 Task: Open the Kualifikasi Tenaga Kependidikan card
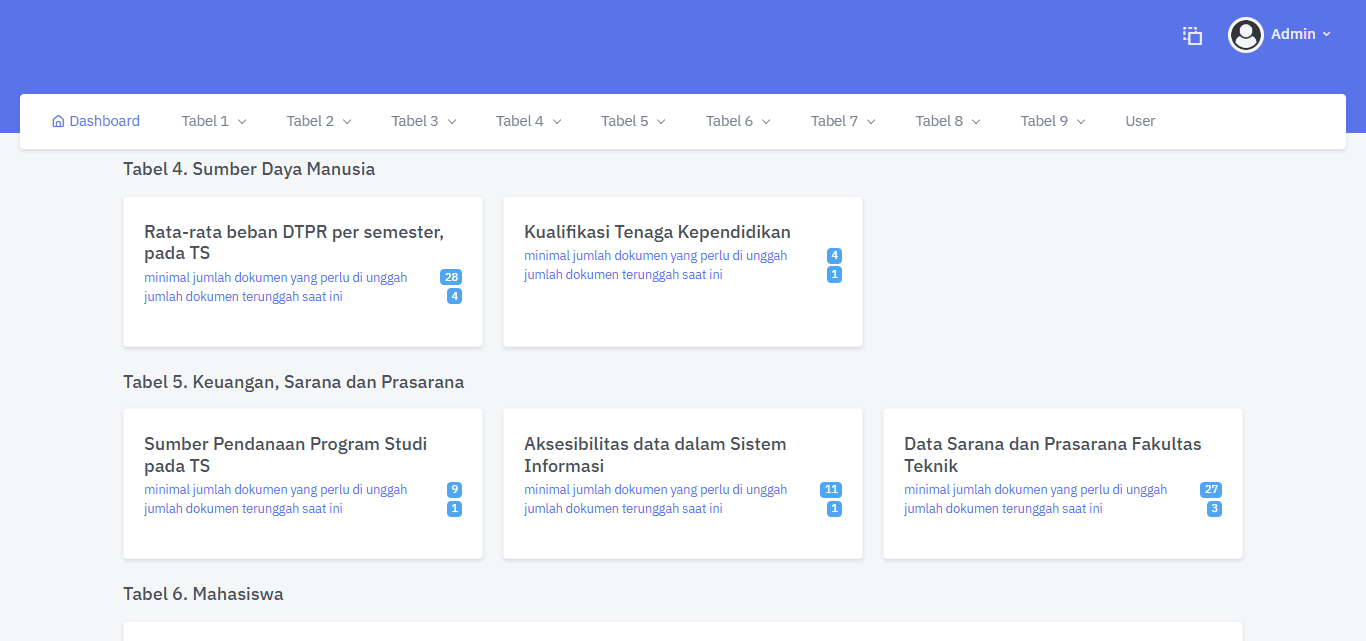point(683,272)
